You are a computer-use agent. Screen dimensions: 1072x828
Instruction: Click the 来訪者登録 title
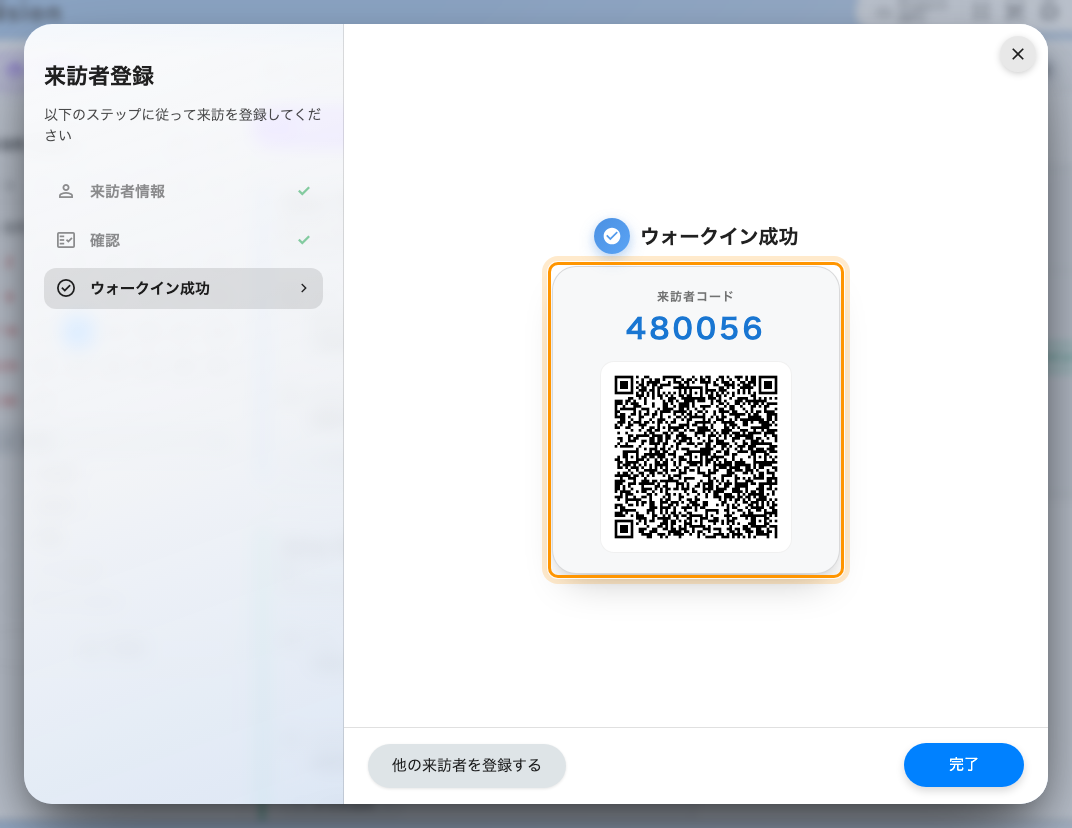tap(99, 76)
